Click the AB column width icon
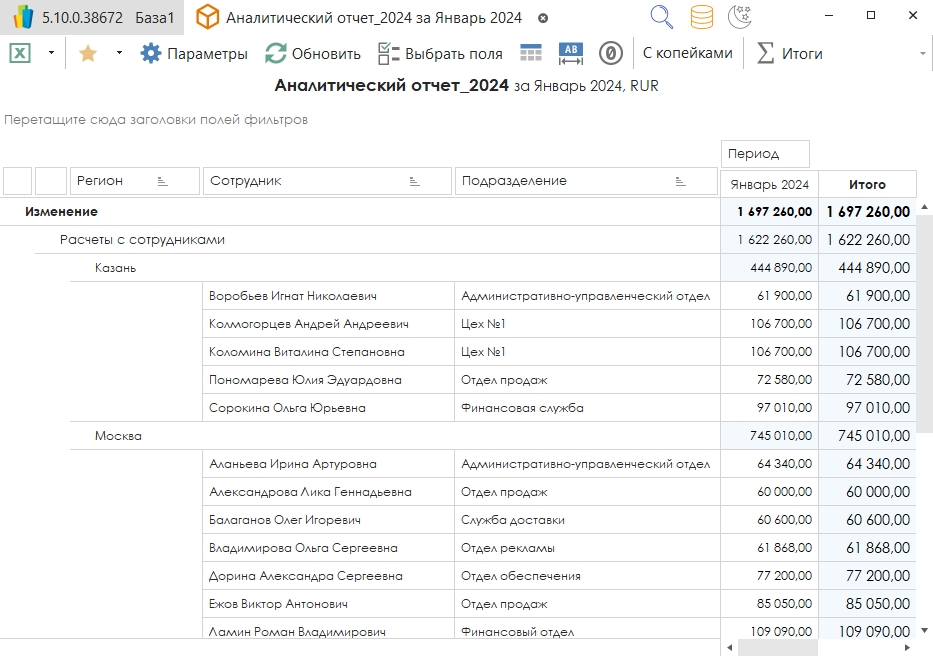Image resolution: width=933 pixels, height=656 pixels. coord(571,54)
